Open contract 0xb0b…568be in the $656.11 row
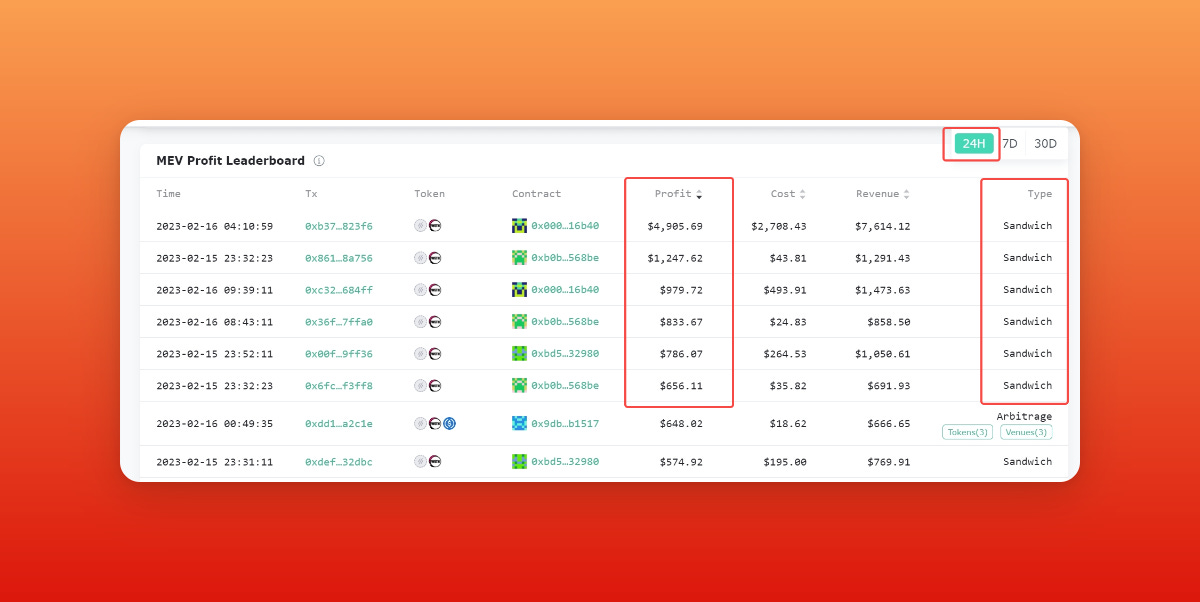The width and height of the screenshot is (1200, 602). click(565, 386)
